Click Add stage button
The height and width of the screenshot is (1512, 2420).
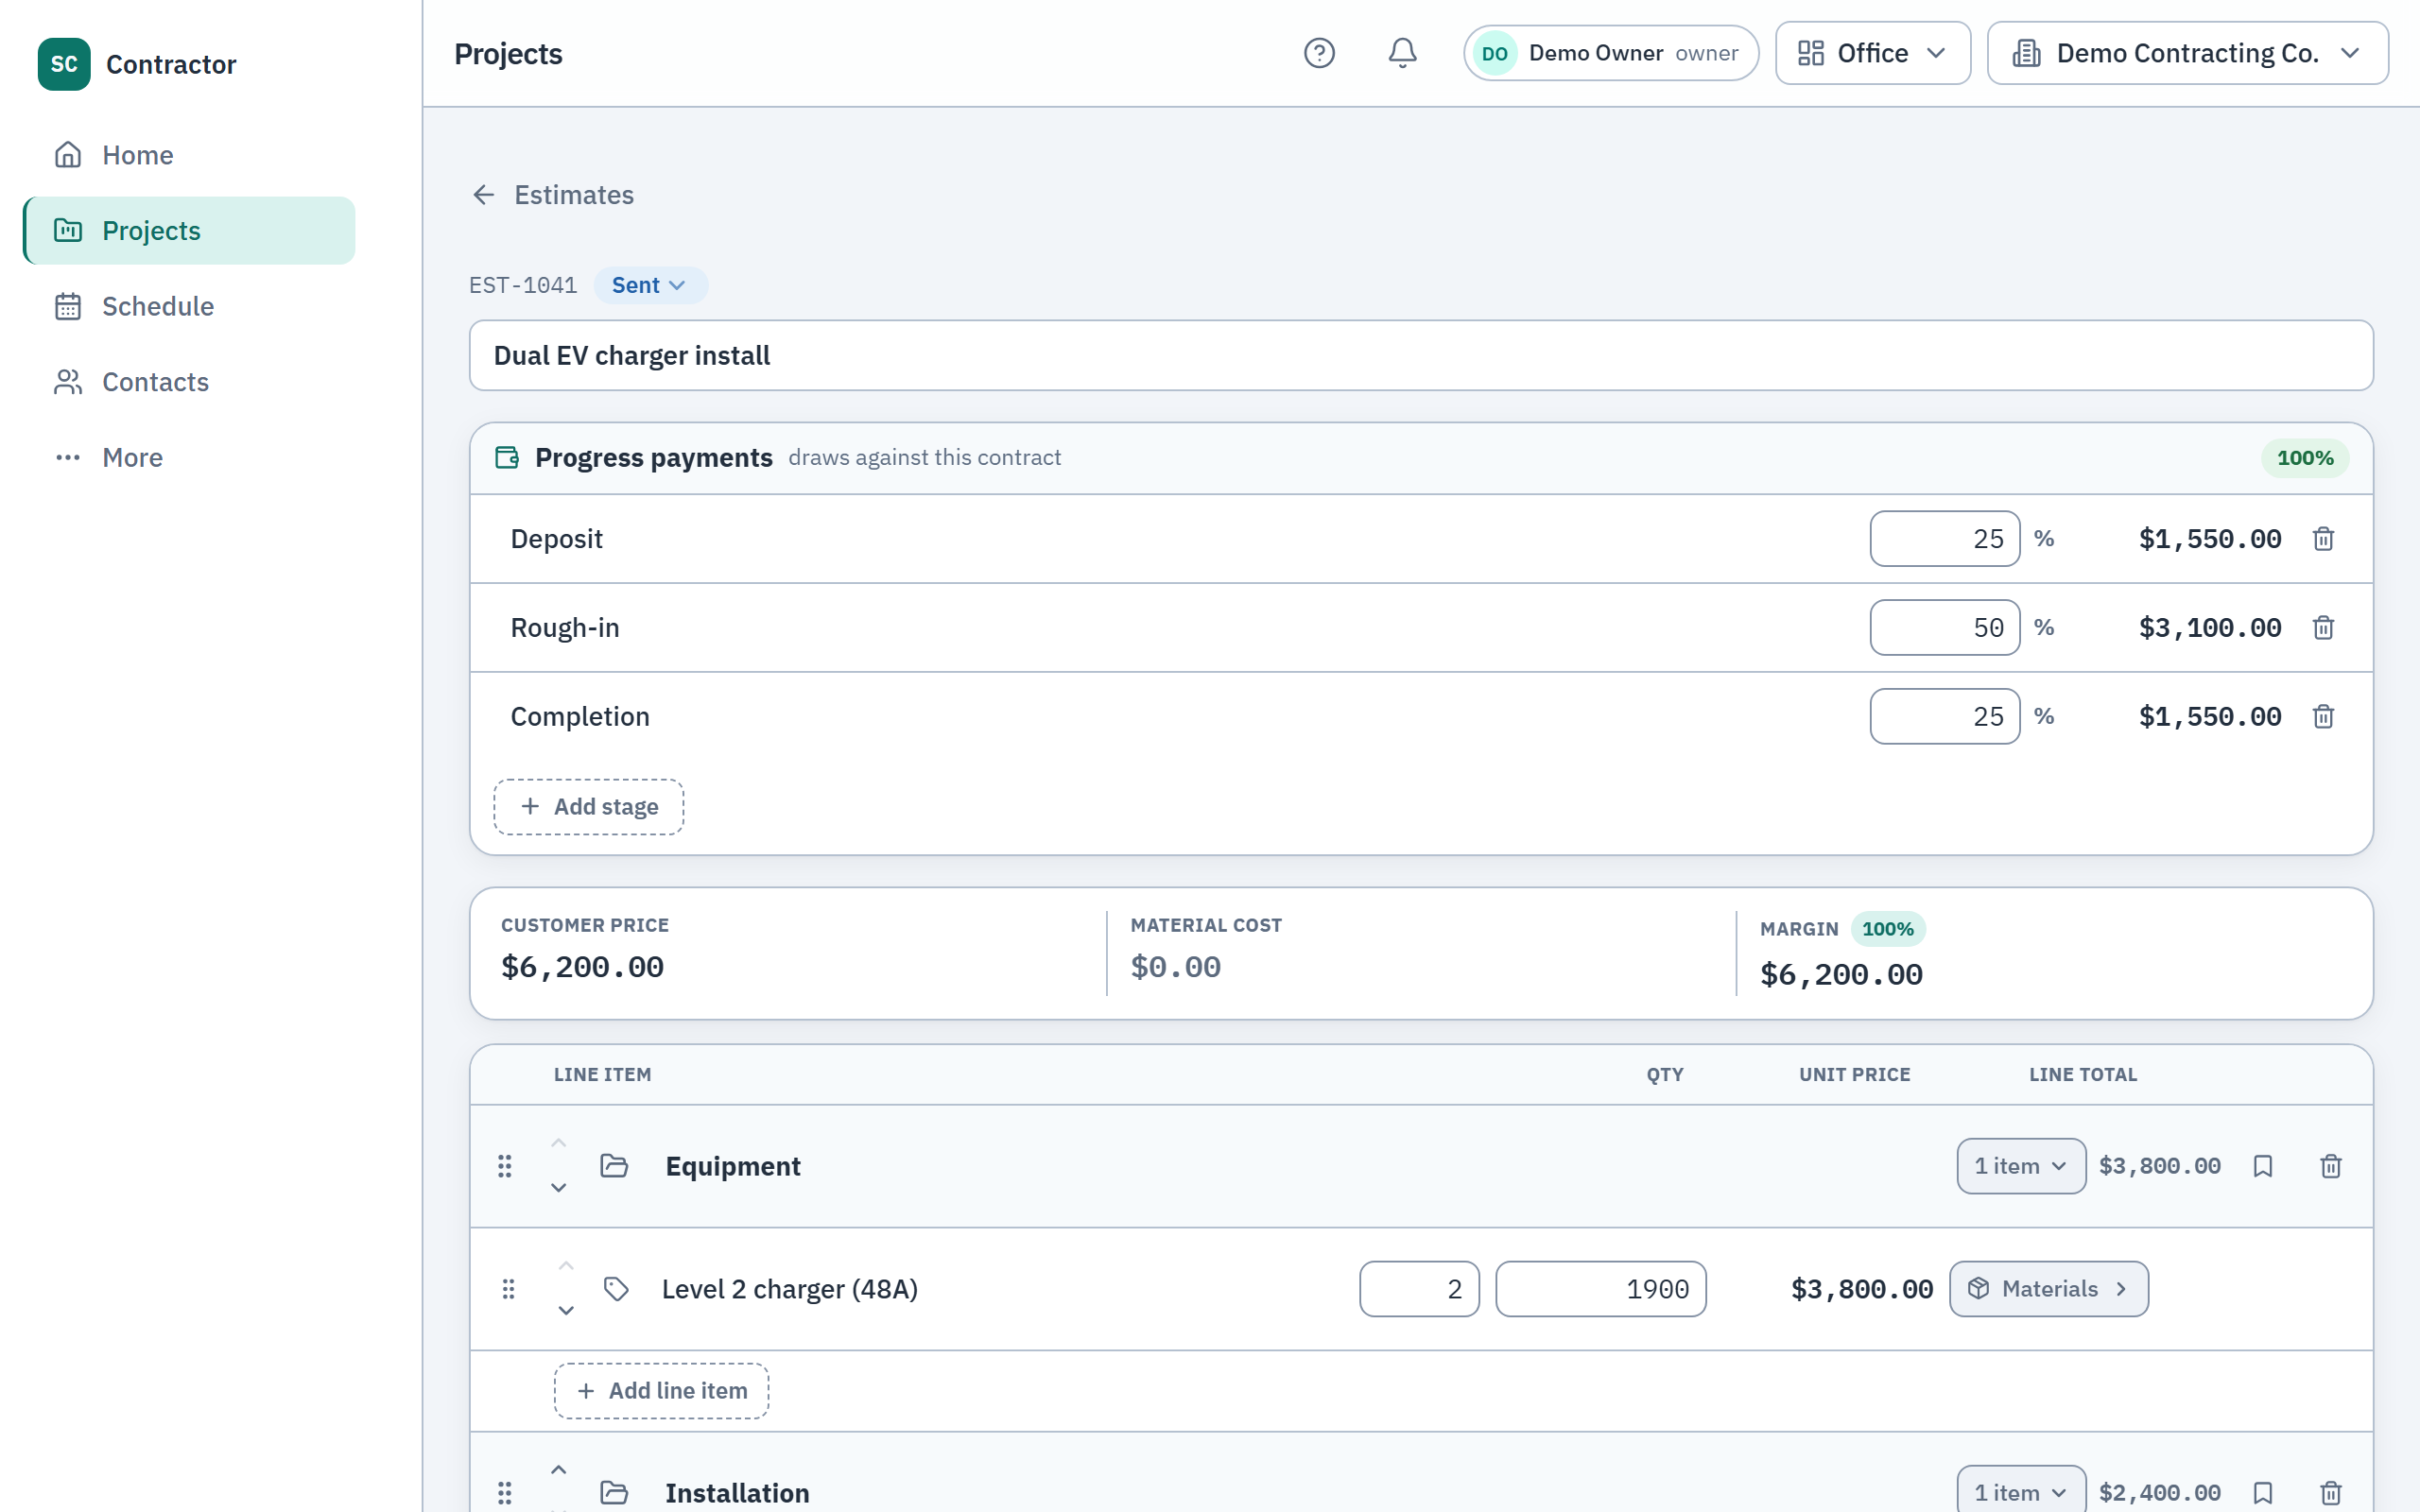tap(589, 807)
